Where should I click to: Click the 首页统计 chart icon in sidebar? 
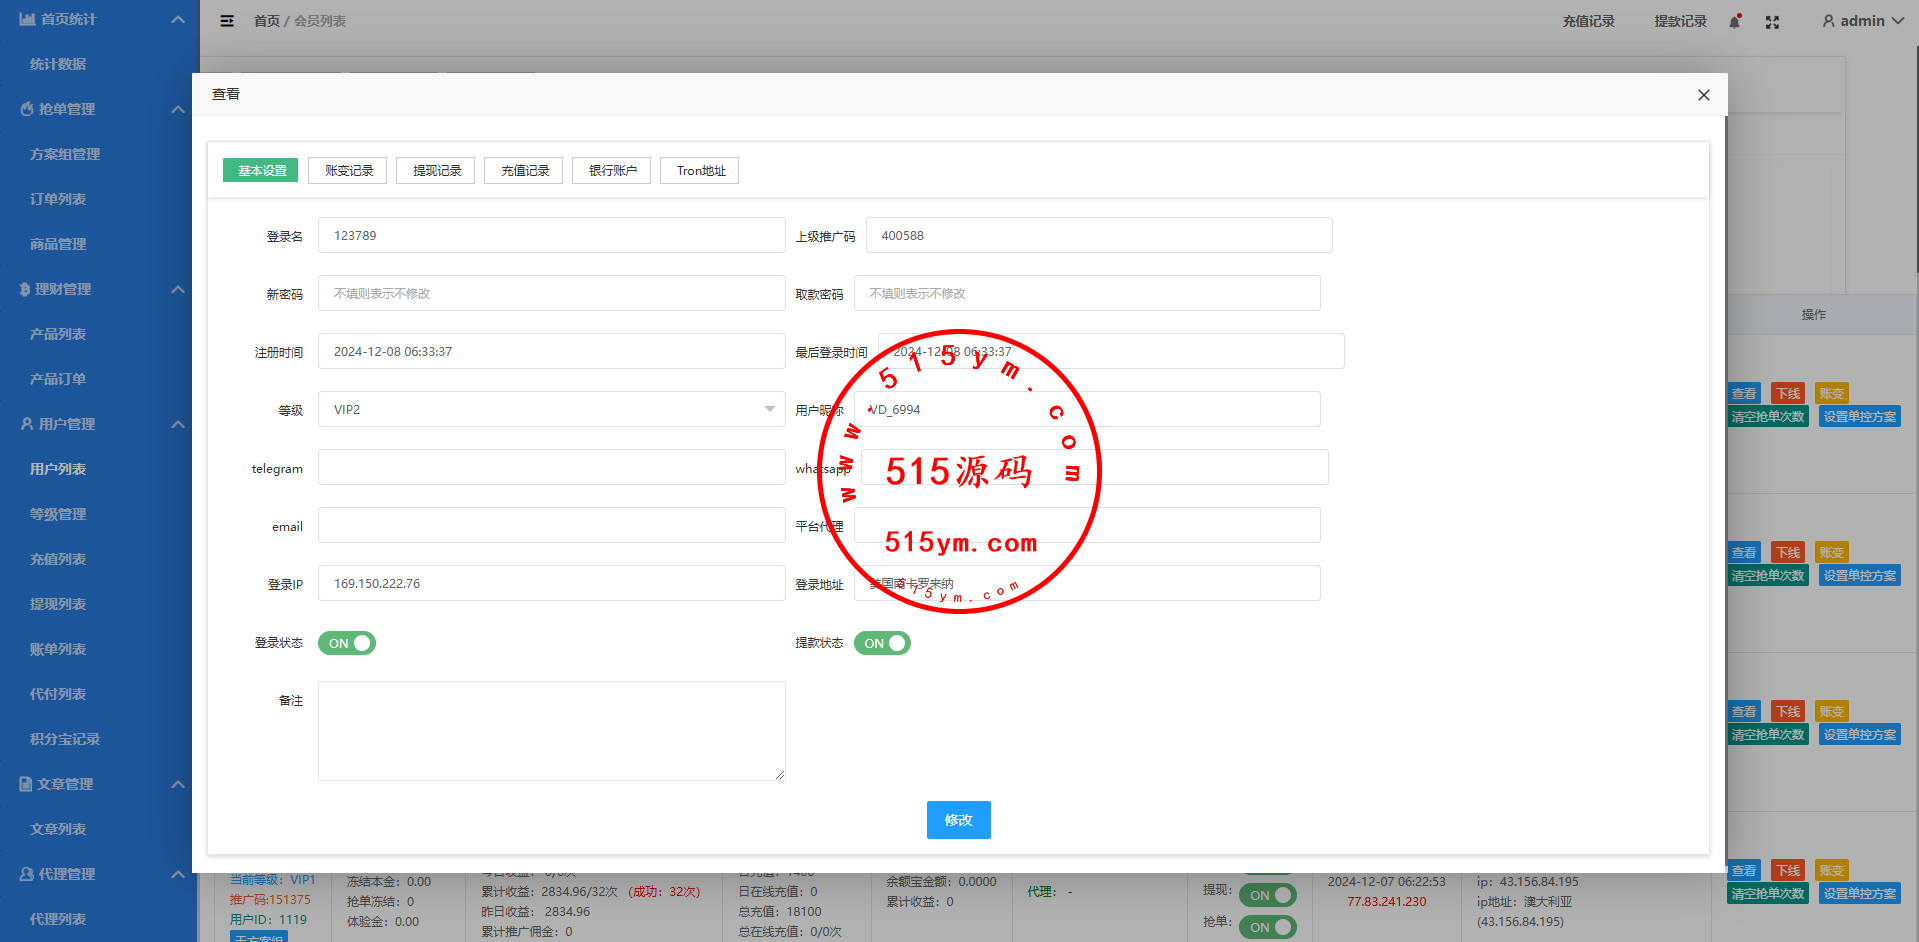(27, 19)
